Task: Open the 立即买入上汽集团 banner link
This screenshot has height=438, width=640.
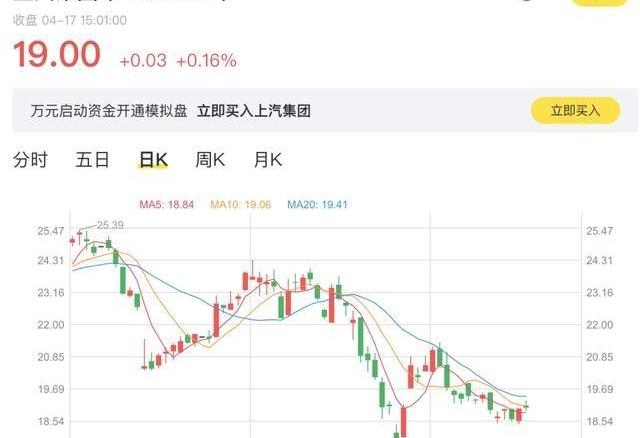Action: coord(253,111)
